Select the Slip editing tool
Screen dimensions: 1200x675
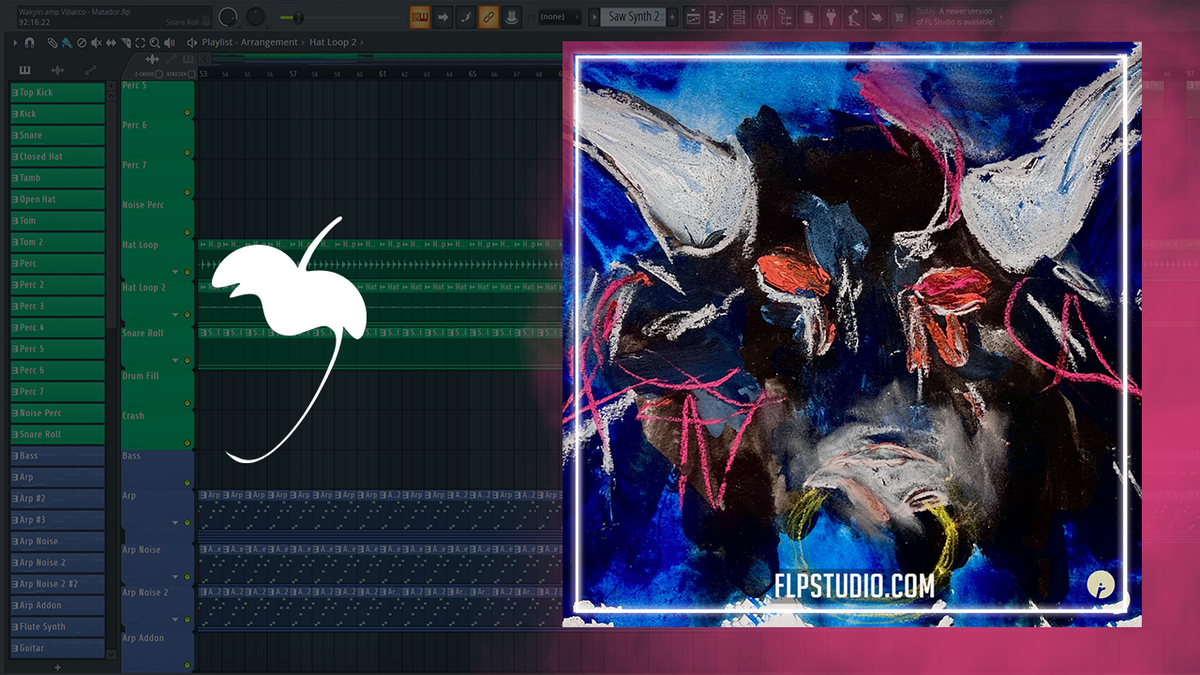point(111,44)
